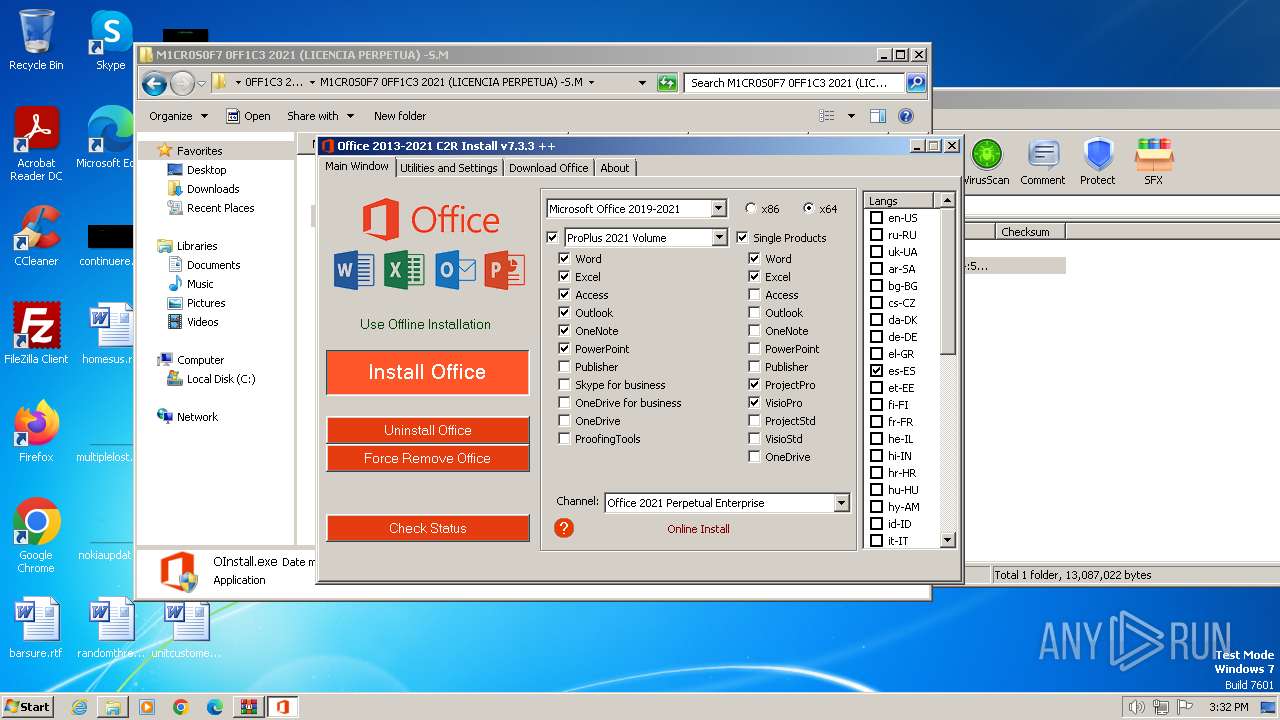Click the Checksum column header in WinRAR

(x=1031, y=231)
